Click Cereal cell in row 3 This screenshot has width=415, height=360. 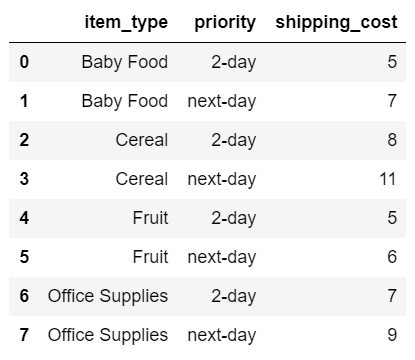click(x=142, y=179)
